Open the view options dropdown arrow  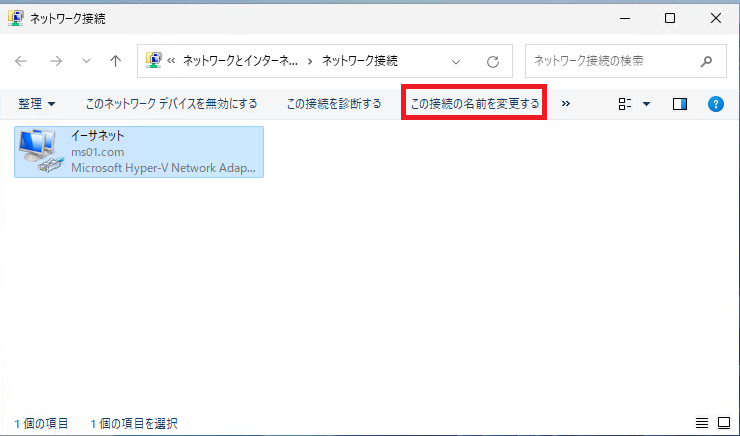(647, 104)
